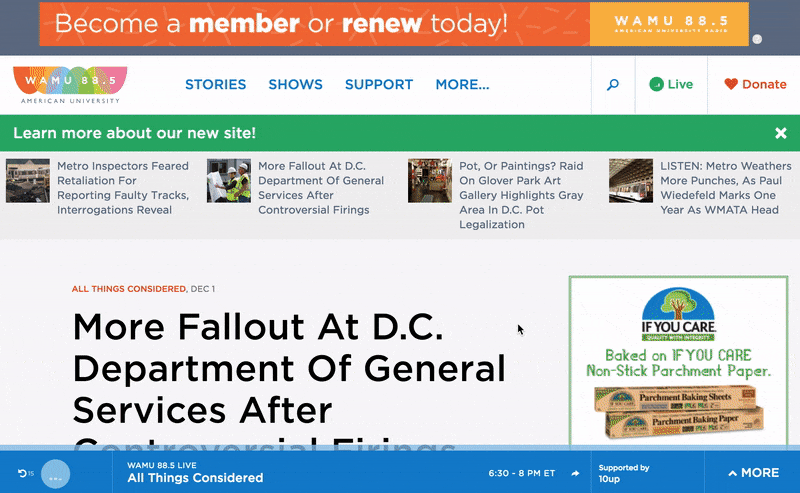Open the Stories menu
Viewport: 800px width, 493px height.
click(215, 85)
